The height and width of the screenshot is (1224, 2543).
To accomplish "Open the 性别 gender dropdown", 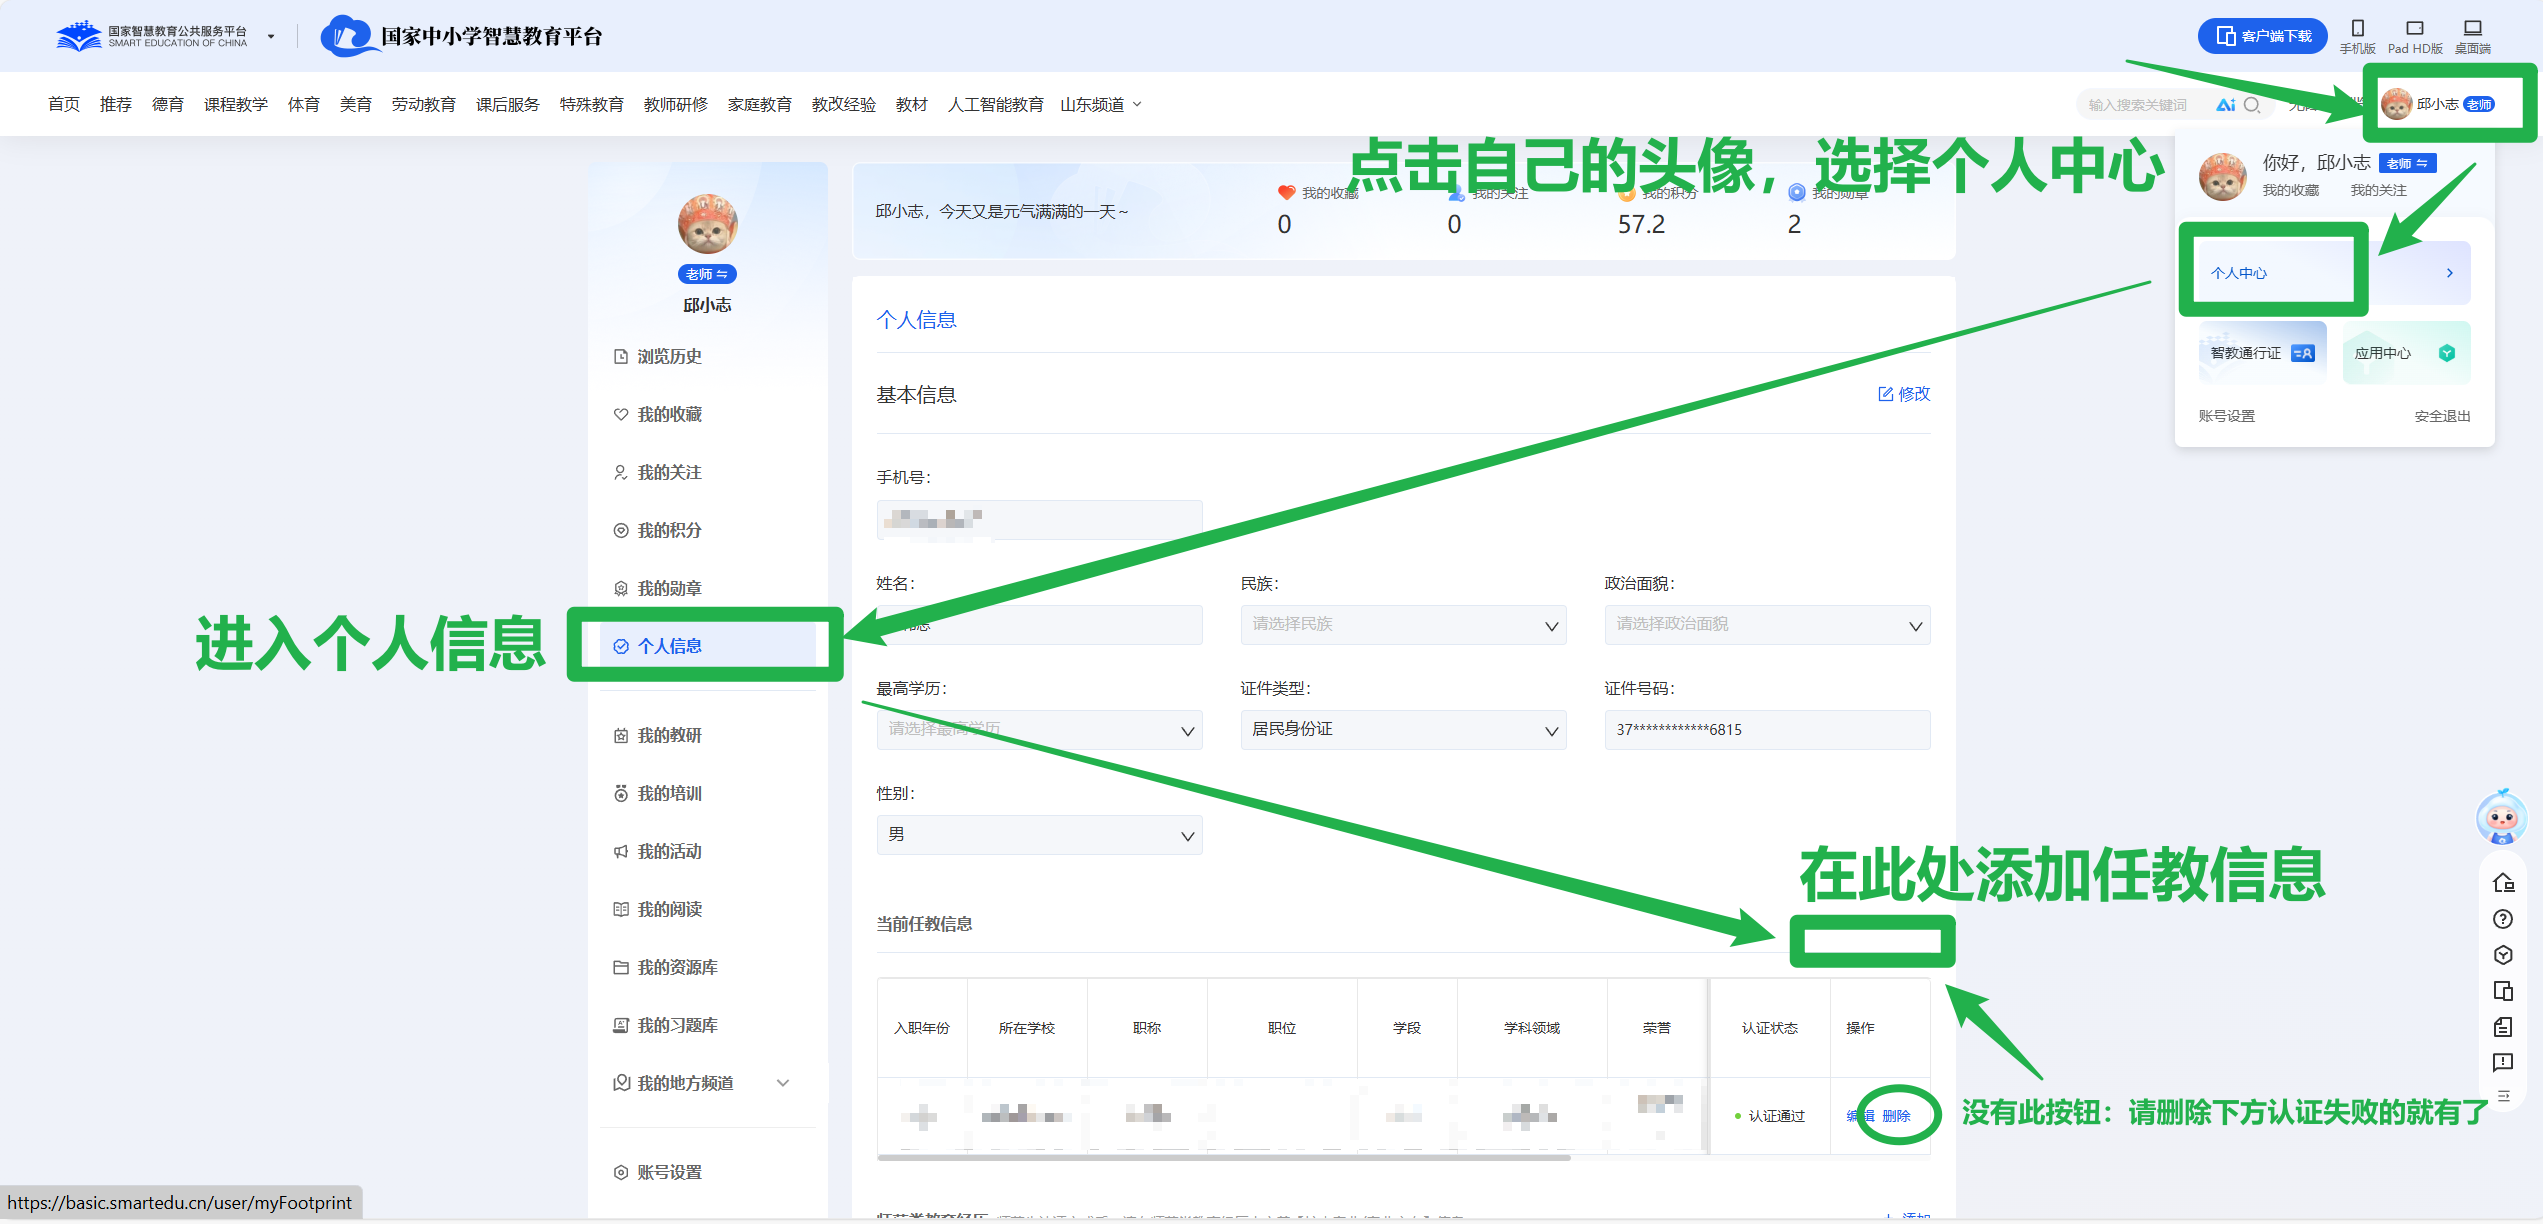I will pyautogui.click(x=1039, y=835).
